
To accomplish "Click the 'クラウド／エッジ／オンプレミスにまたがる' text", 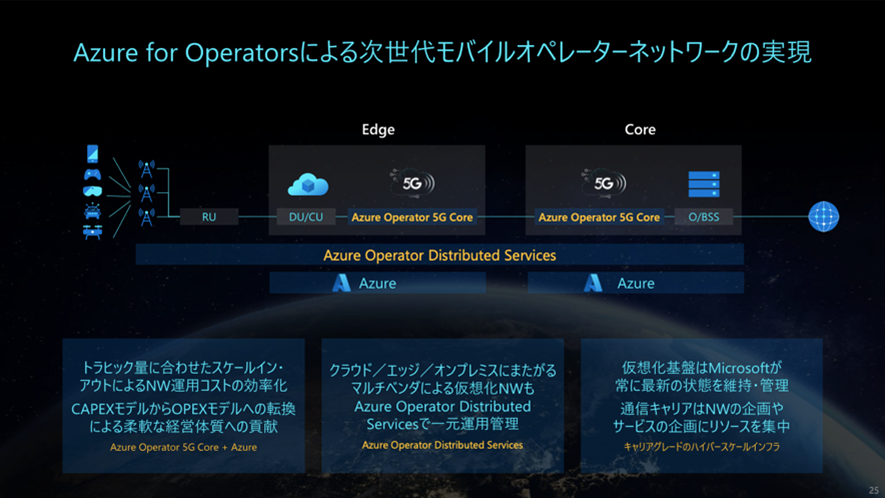I will (x=442, y=370).
